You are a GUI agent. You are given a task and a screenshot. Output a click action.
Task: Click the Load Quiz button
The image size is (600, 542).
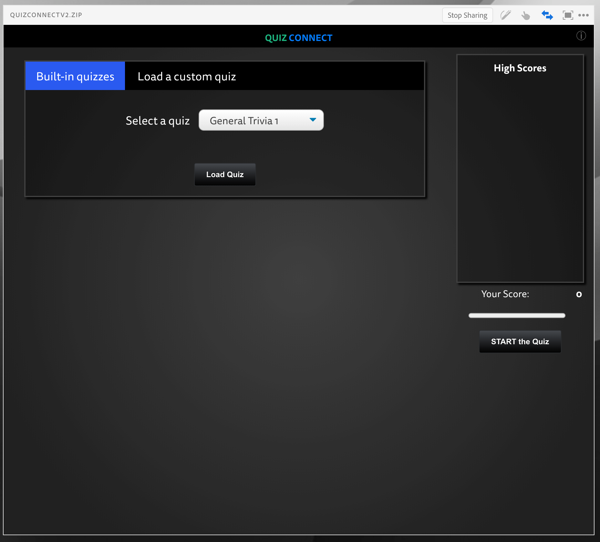click(x=225, y=174)
